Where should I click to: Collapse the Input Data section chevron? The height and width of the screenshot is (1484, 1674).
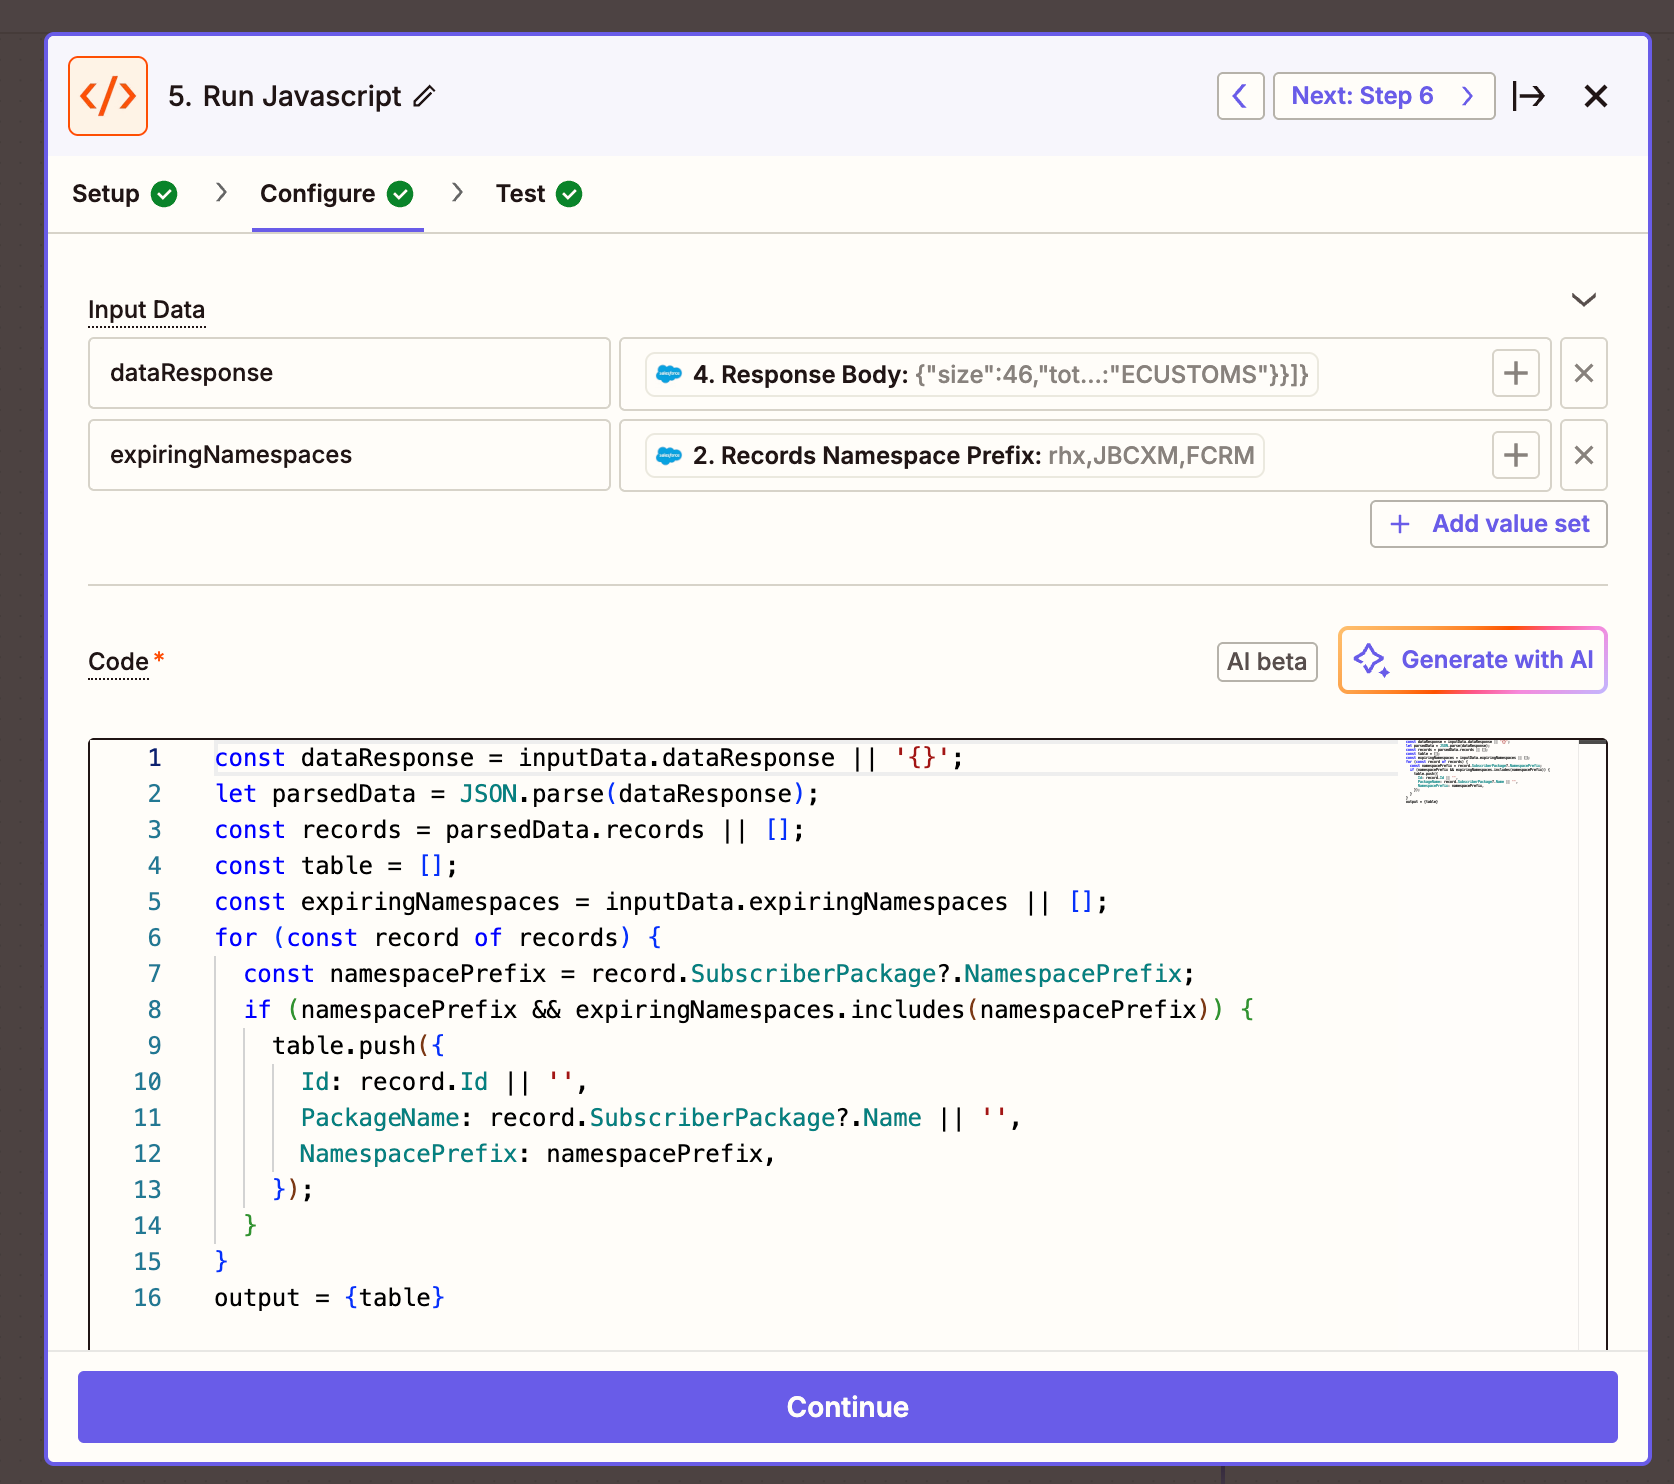[1584, 300]
